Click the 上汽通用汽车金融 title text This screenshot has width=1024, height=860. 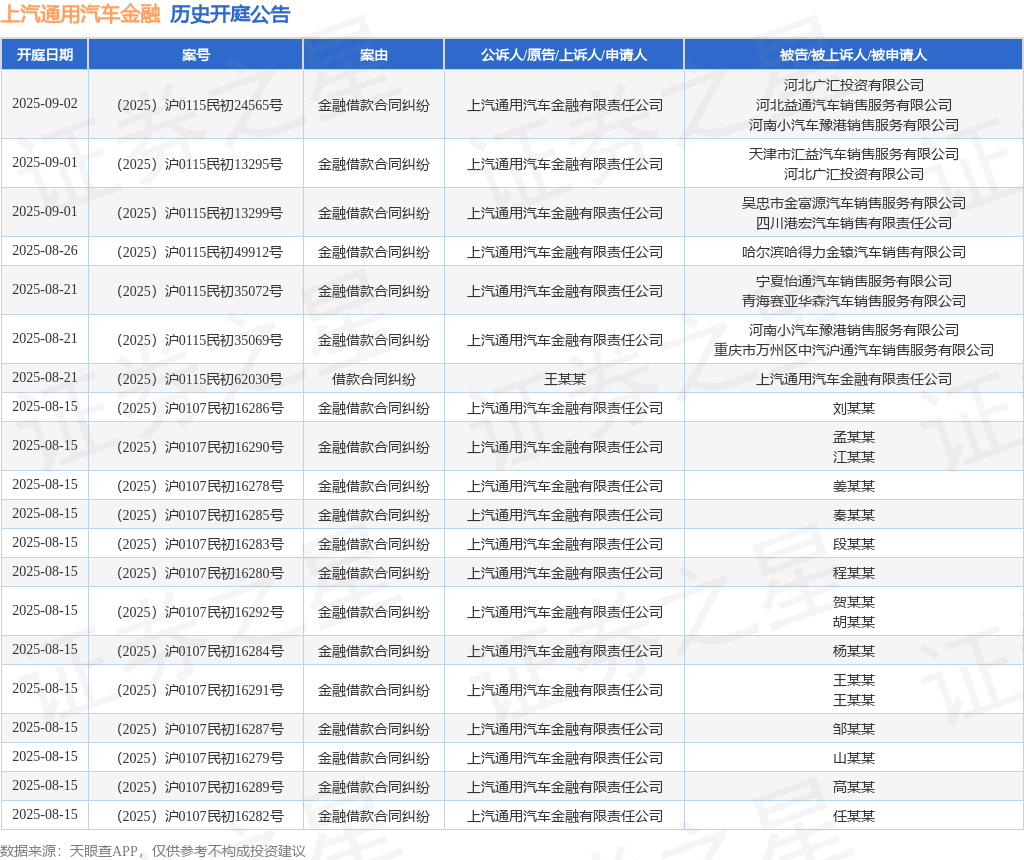coord(80,14)
